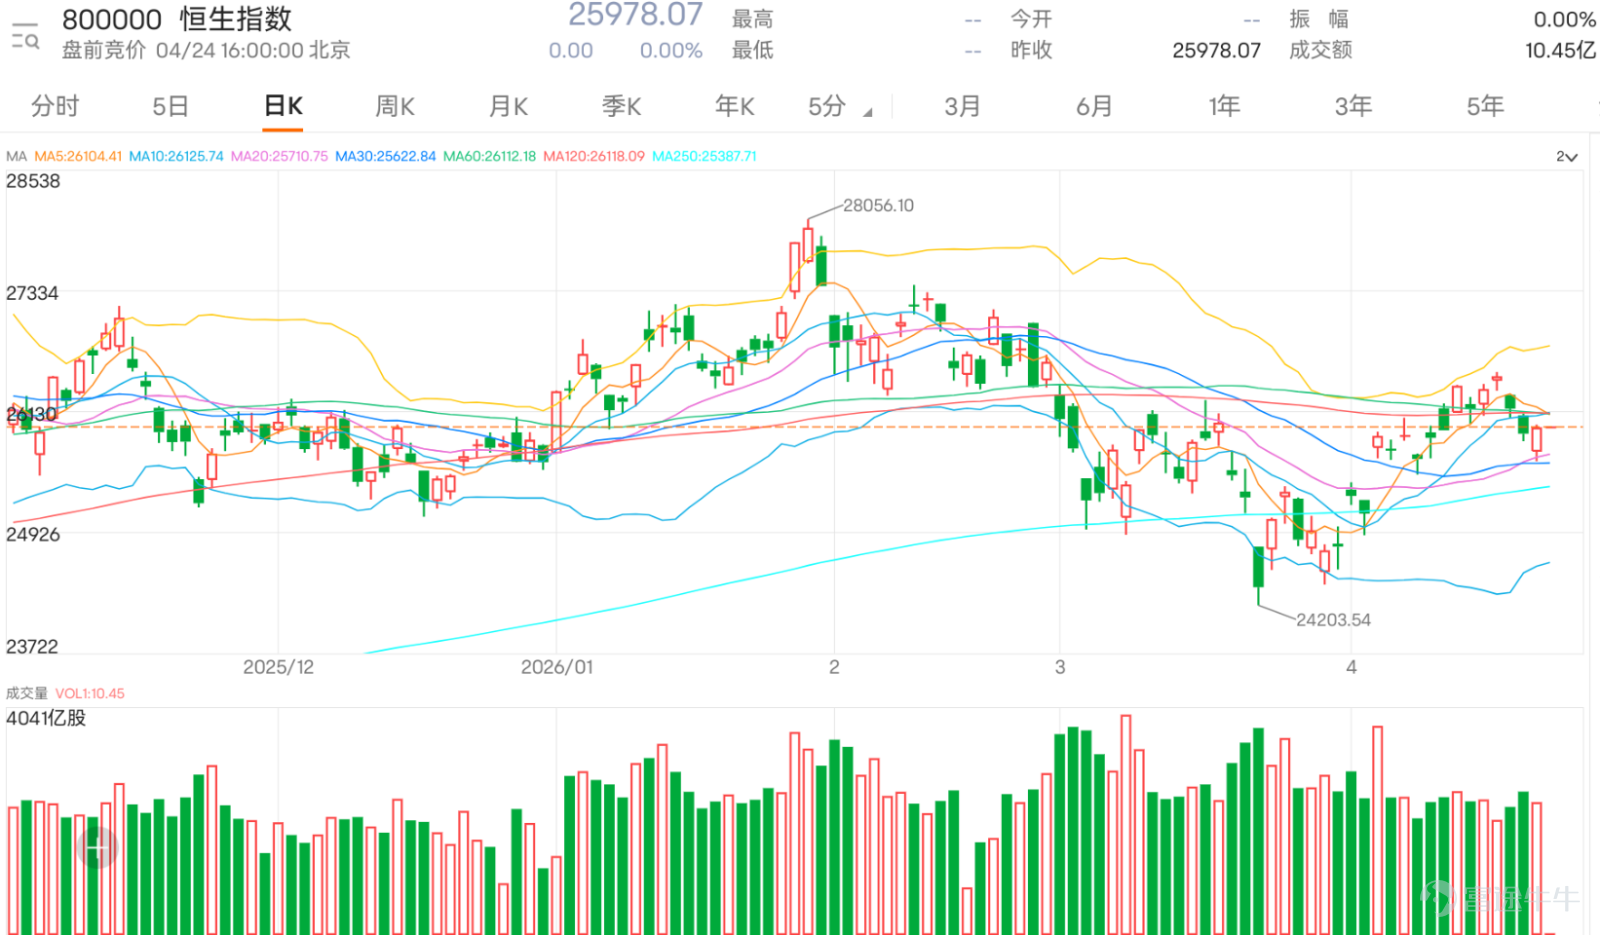This screenshot has width=1600, height=935.
Task: Select the 年K yearly candlestick tab
Action: [735, 106]
